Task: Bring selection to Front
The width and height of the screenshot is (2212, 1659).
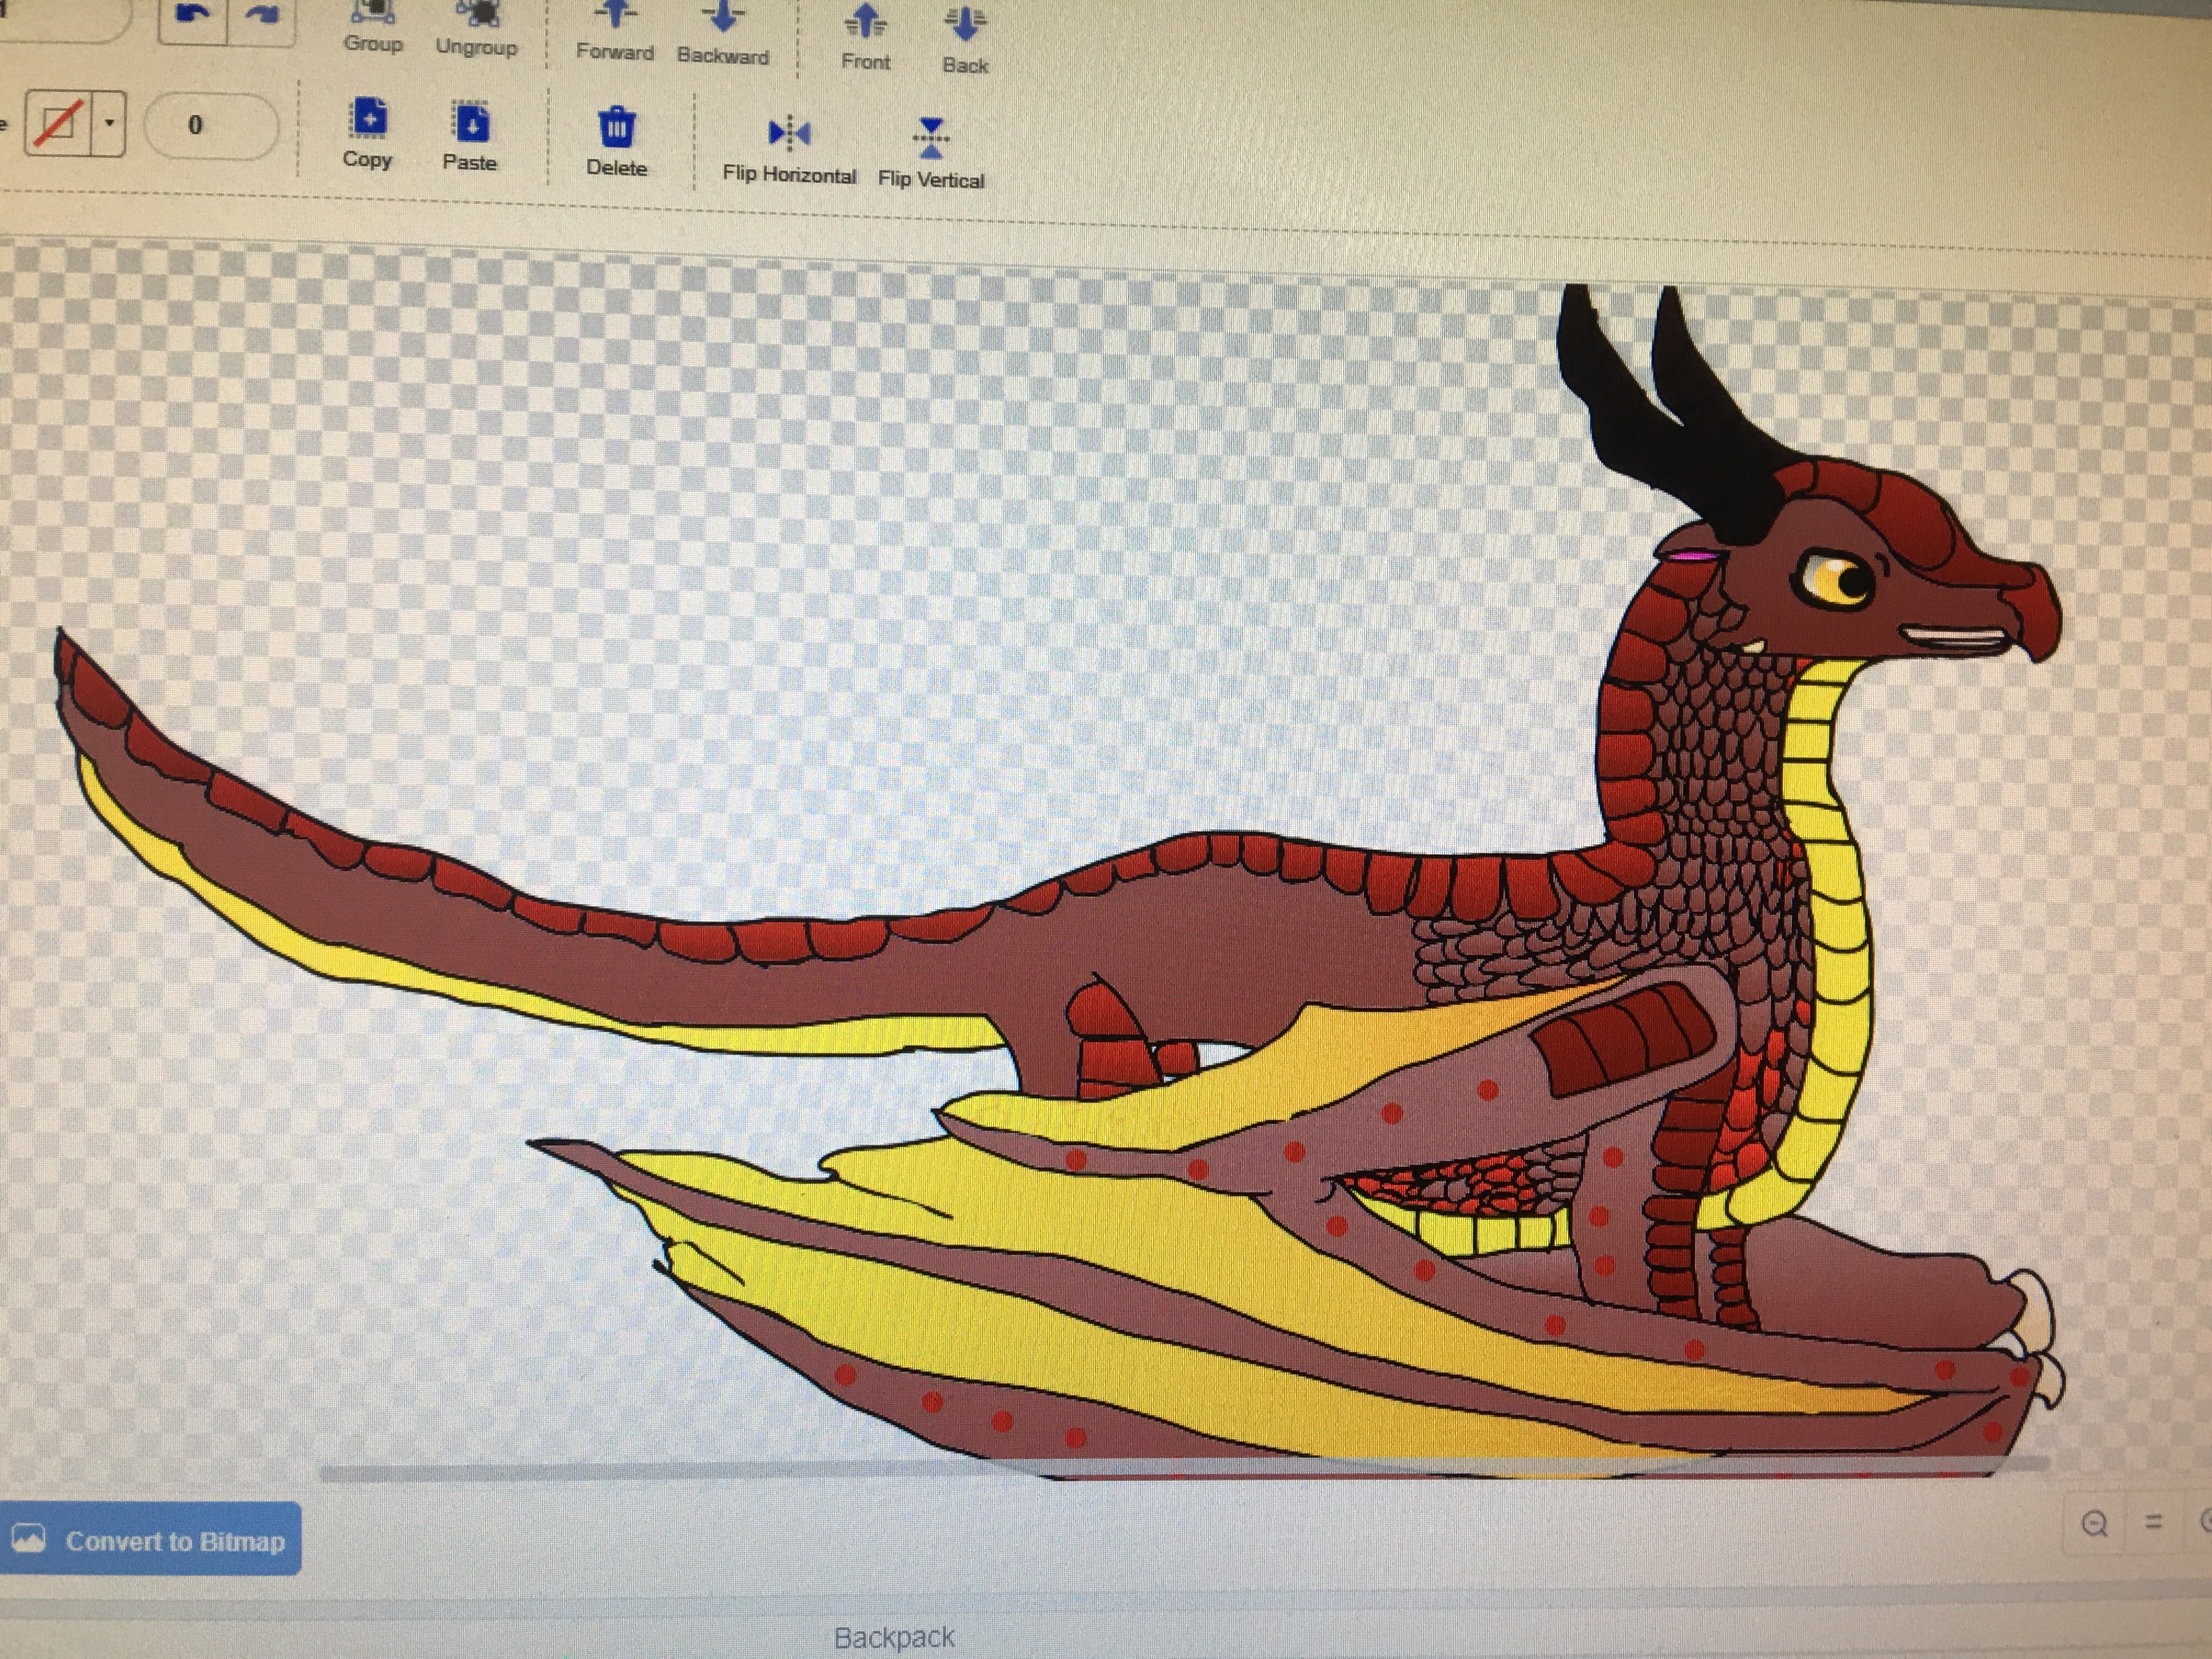Action: [865, 38]
